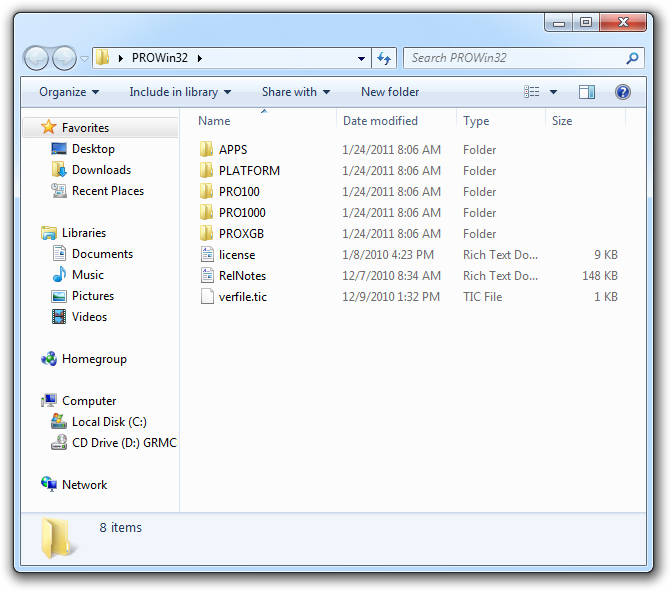Select the license file name
The width and height of the screenshot is (672, 592).
[237, 255]
